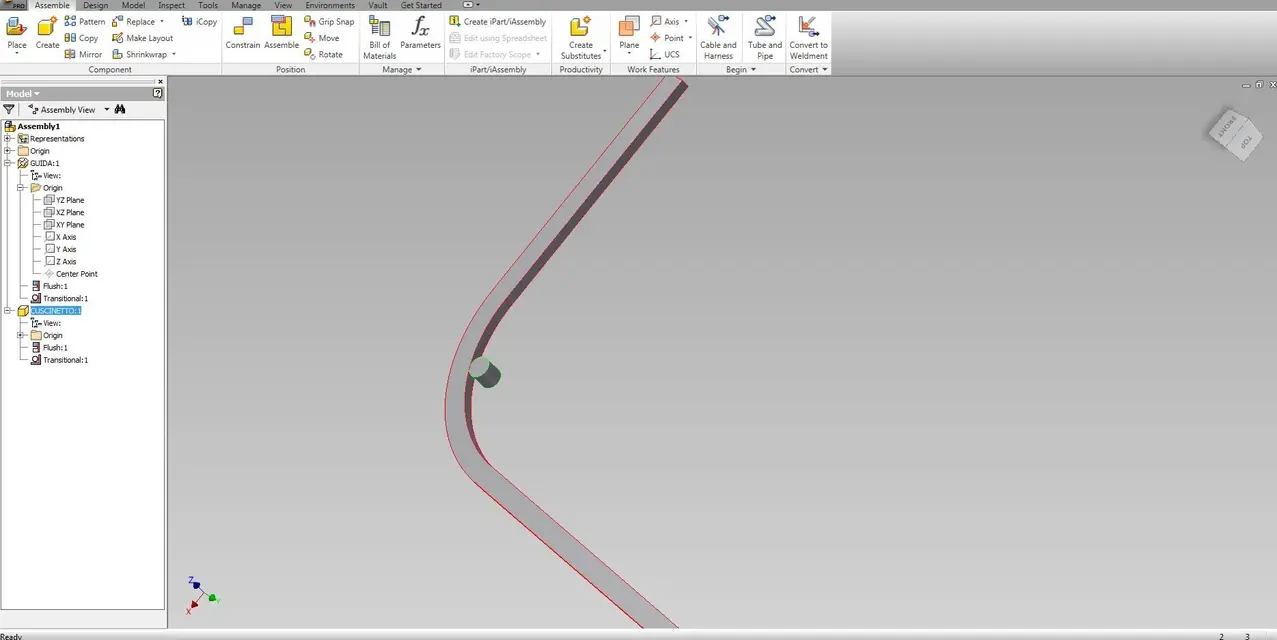Click the ViewCube in the viewport
The image size is (1277, 640).
[1234, 133]
